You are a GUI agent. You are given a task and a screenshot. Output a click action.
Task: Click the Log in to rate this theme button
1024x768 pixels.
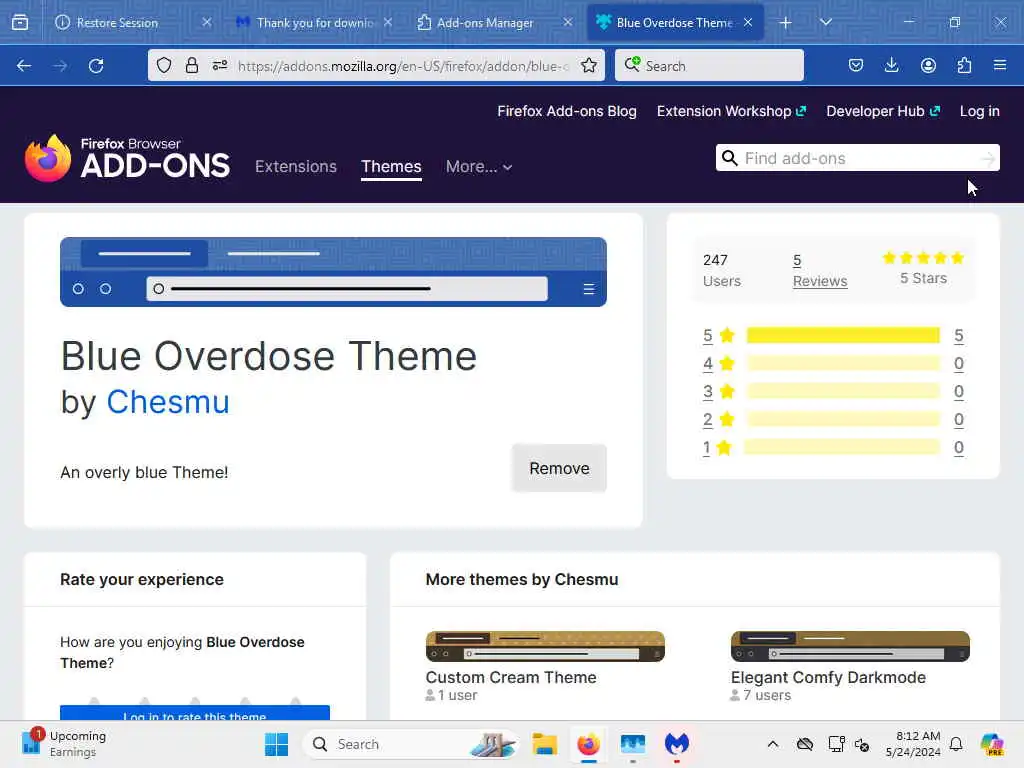195,712
